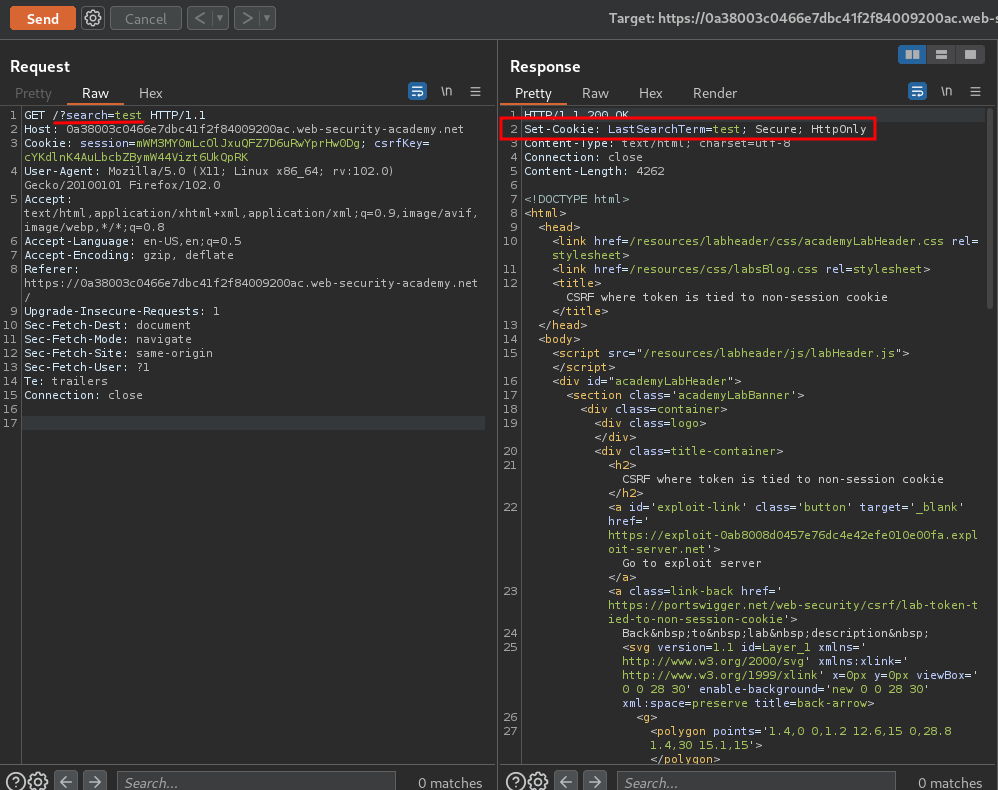998x790 pixels.
Task: Toggle word wrap icon in Response panel
Action: pos(917,92)
